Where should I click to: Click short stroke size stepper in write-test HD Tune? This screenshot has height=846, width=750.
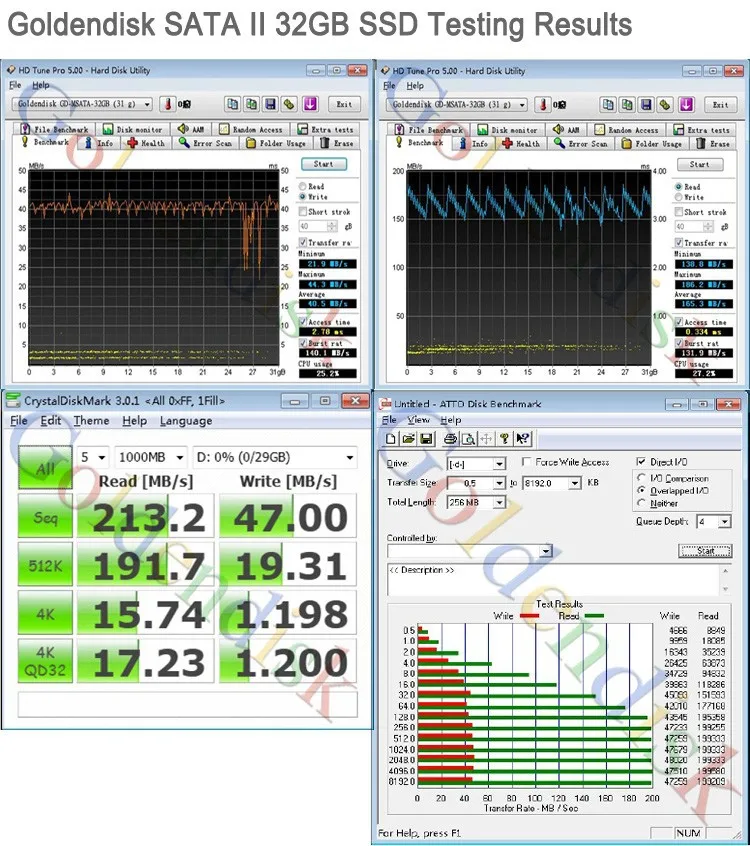click(x=332, y=226)
